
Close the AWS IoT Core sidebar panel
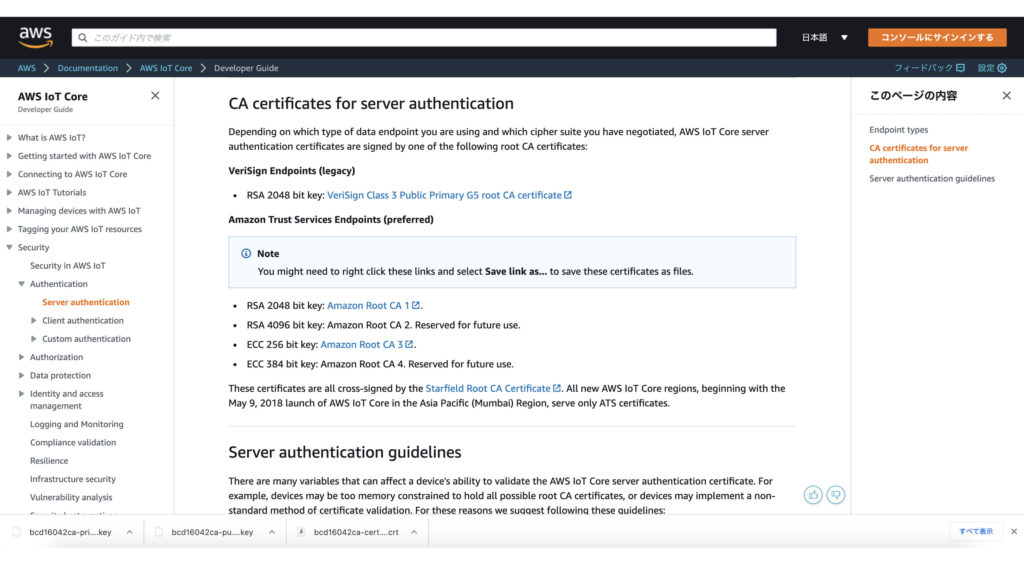pyautogui.click(x=155, y=96)
